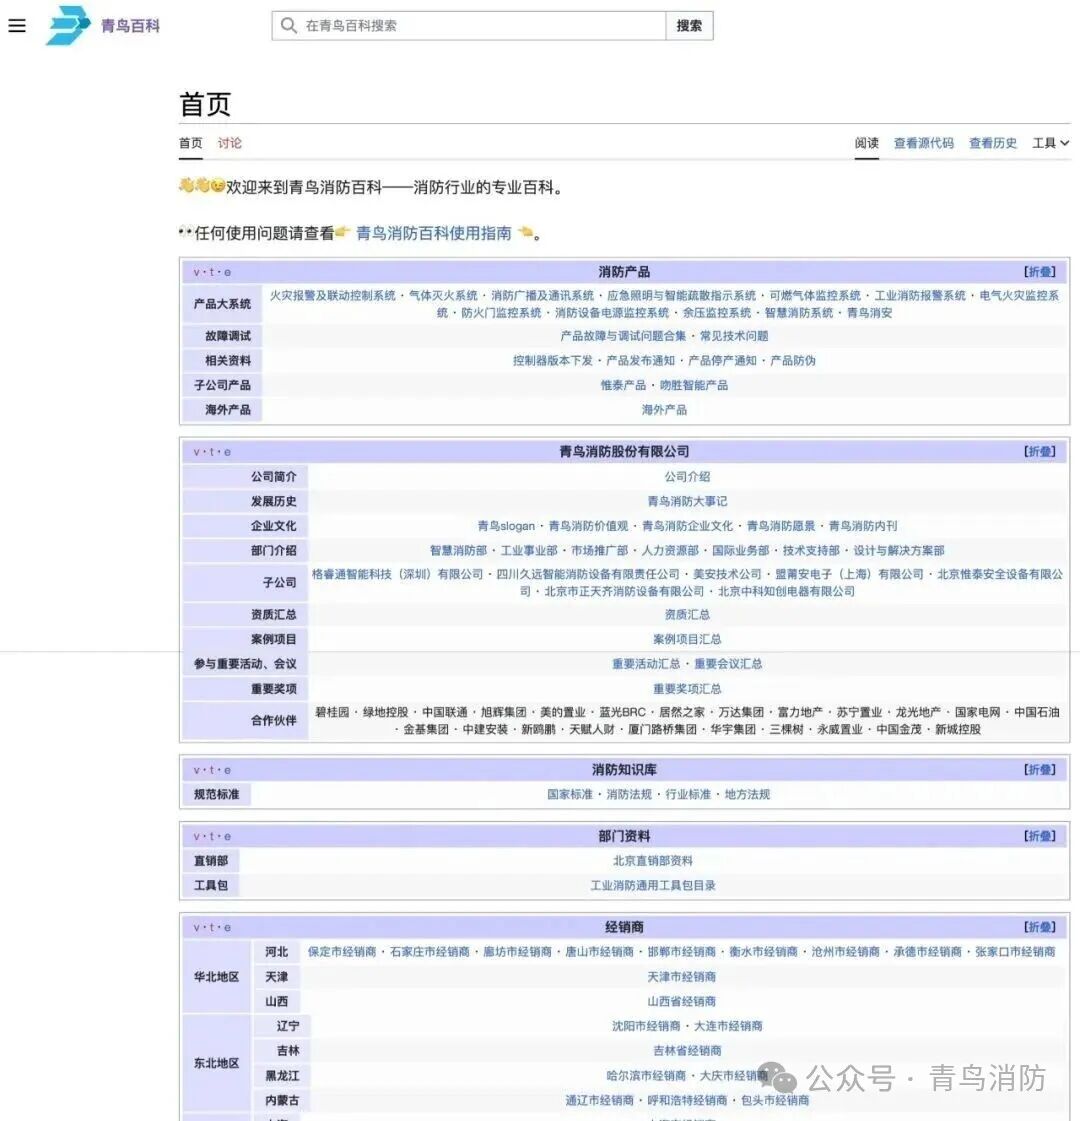The image size is (1080, 1121).
Task: Open 工业消防报警系统 link
Action: (x=920, y=295)
